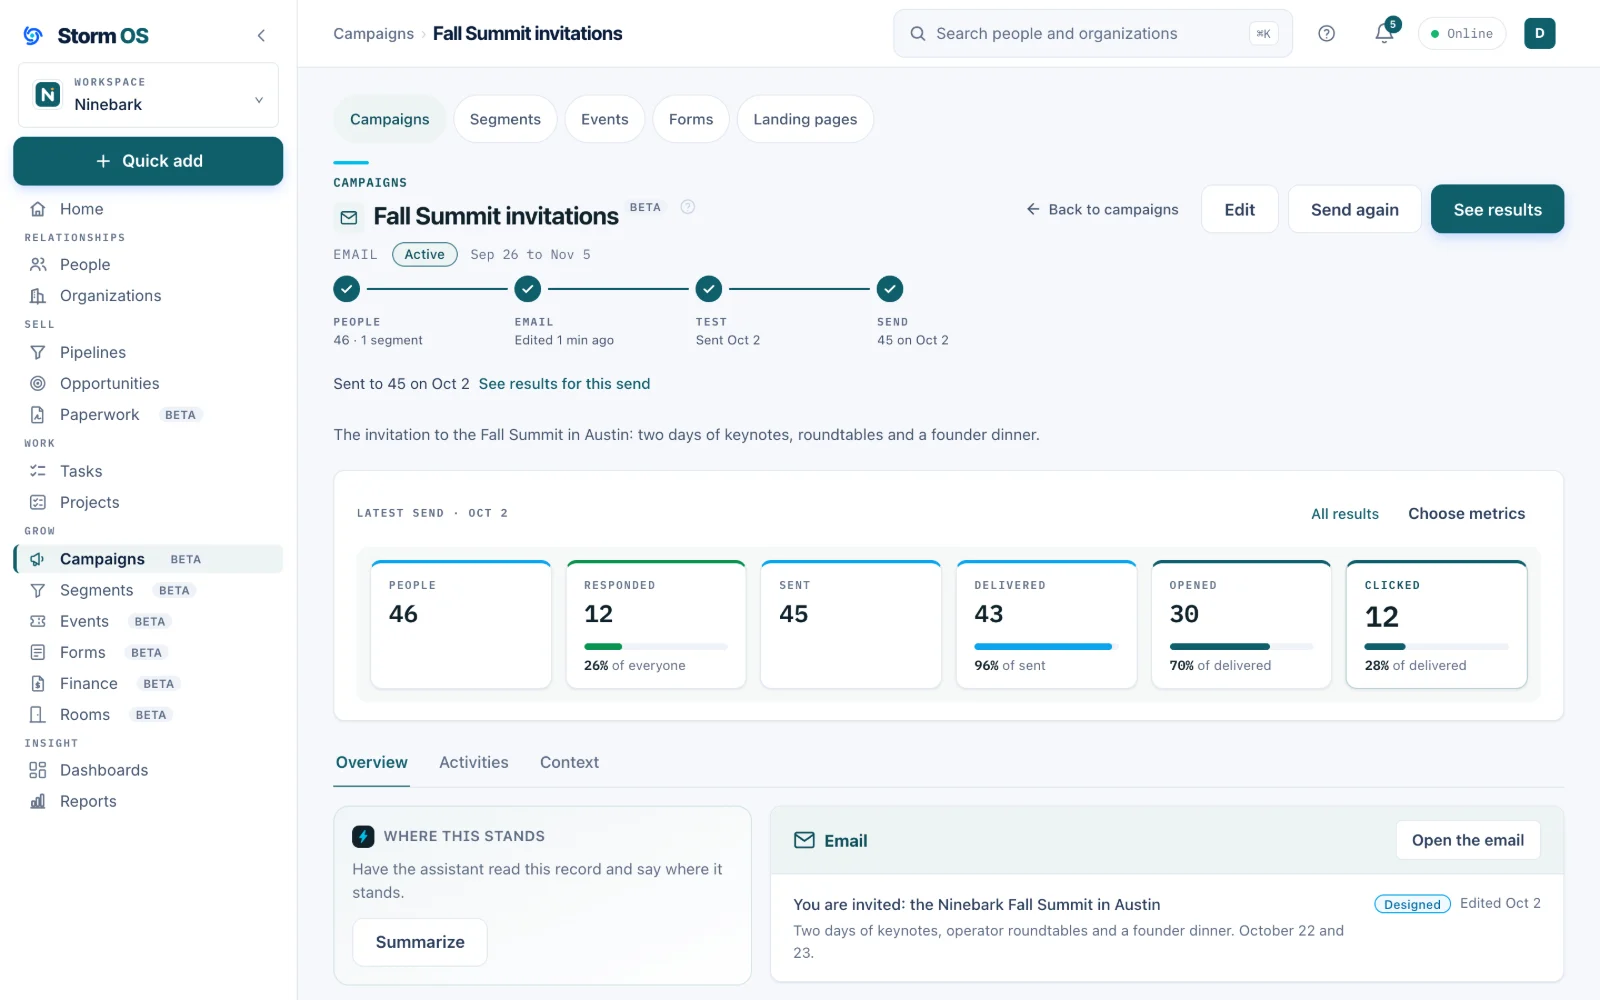Image resolution: width=1600 pixels, height=1000 pixels.
Task: Click the assistant bolt icon
Action: pos(363,836)
